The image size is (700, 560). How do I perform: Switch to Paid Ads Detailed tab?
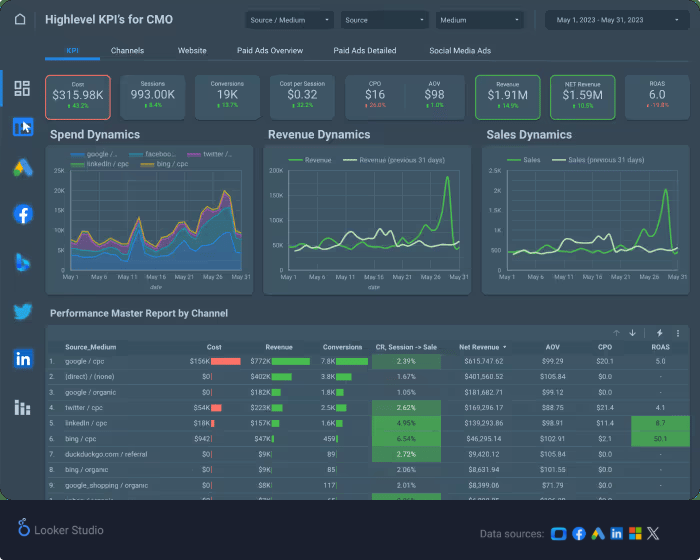365,50
